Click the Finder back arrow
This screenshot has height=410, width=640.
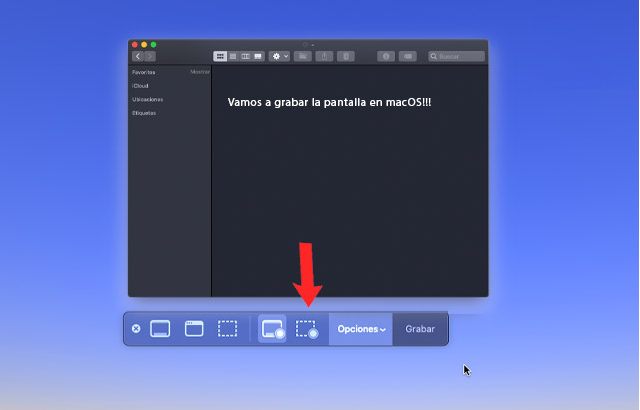pos(138,57)
